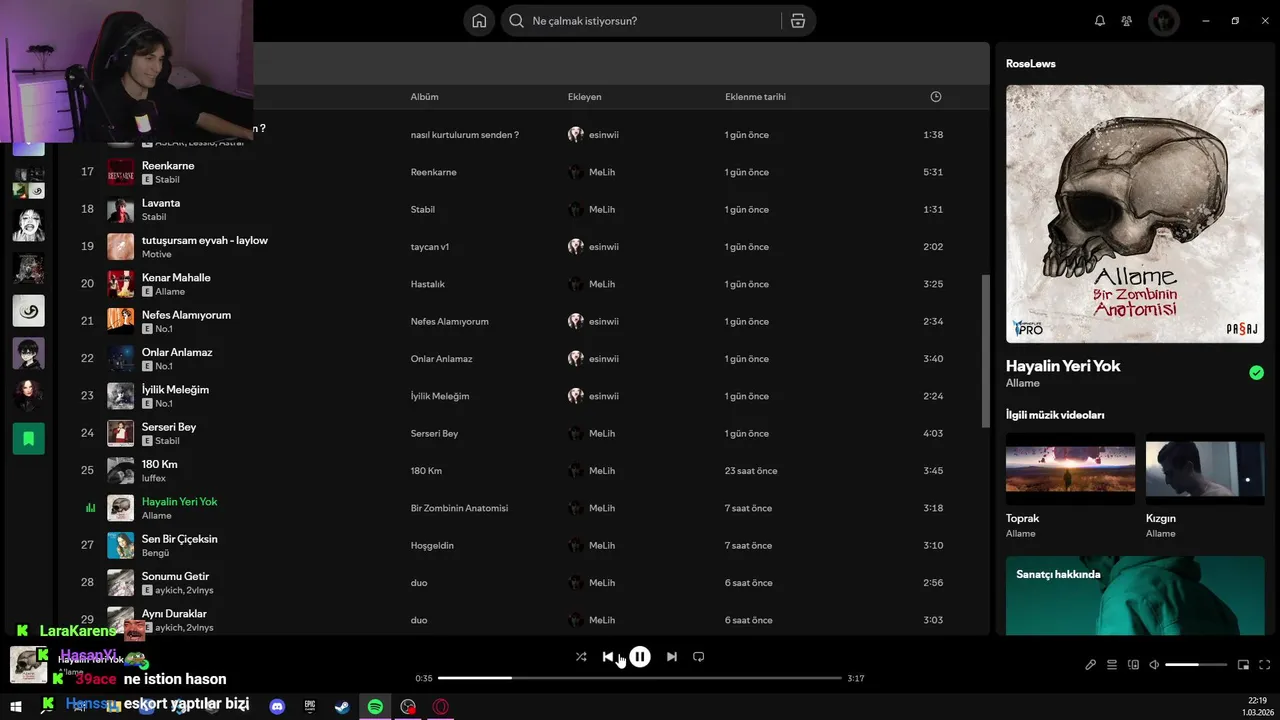Open esinwii's profile on the Nefes Alamıyorum row
1280x720 pixels.
pyautogui.click(x=603, y=322)
